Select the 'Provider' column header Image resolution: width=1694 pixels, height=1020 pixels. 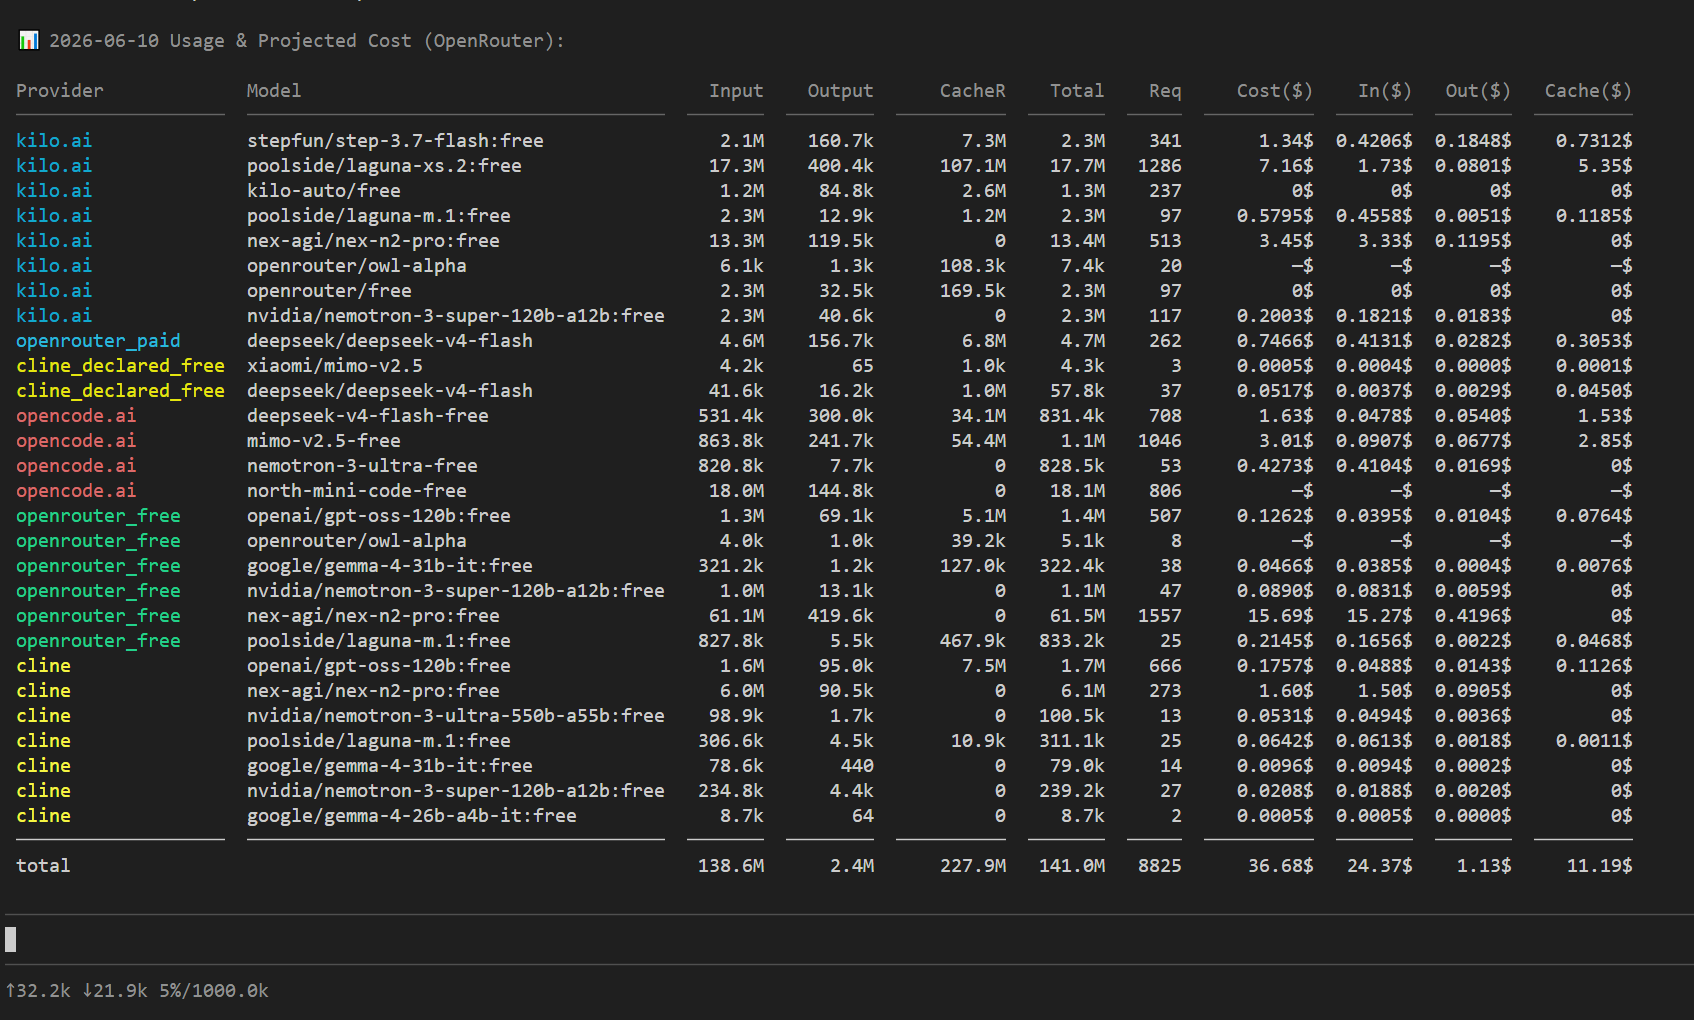pos(59,91)
